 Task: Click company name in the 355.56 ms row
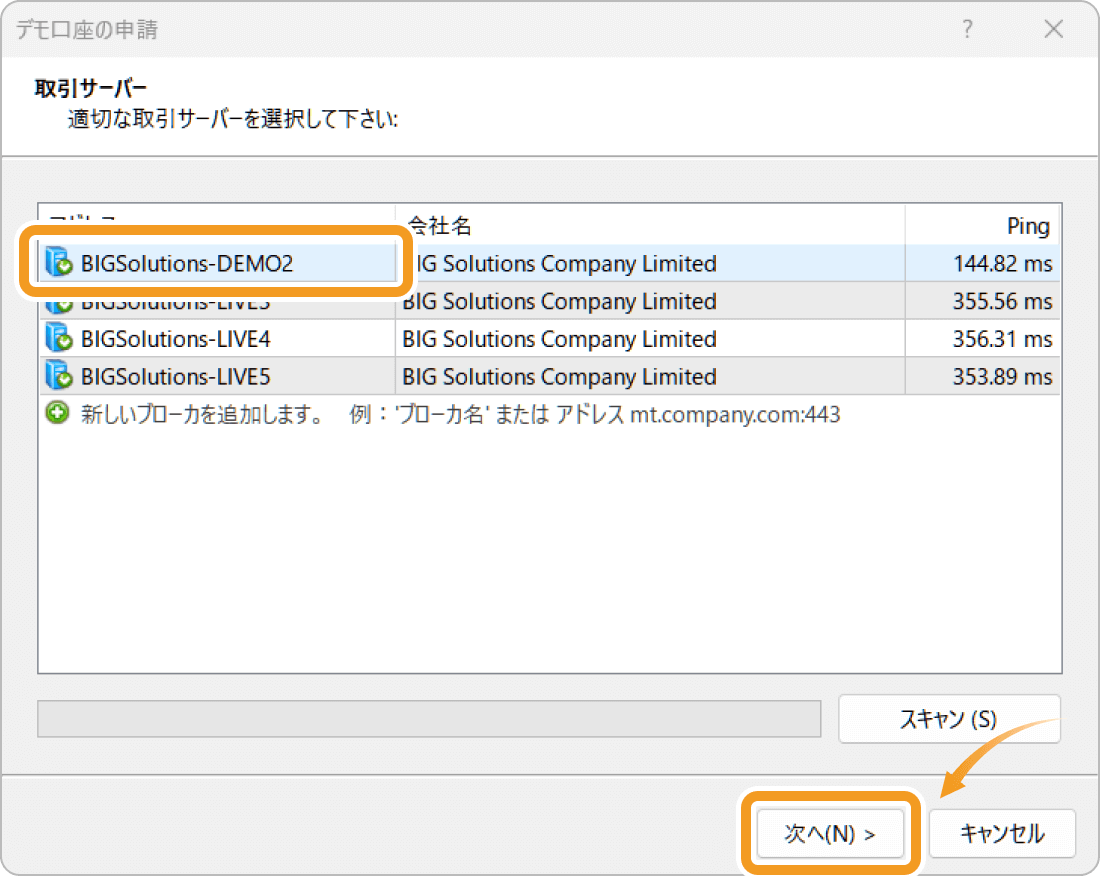pyautogui.click(x=559, y=302)
